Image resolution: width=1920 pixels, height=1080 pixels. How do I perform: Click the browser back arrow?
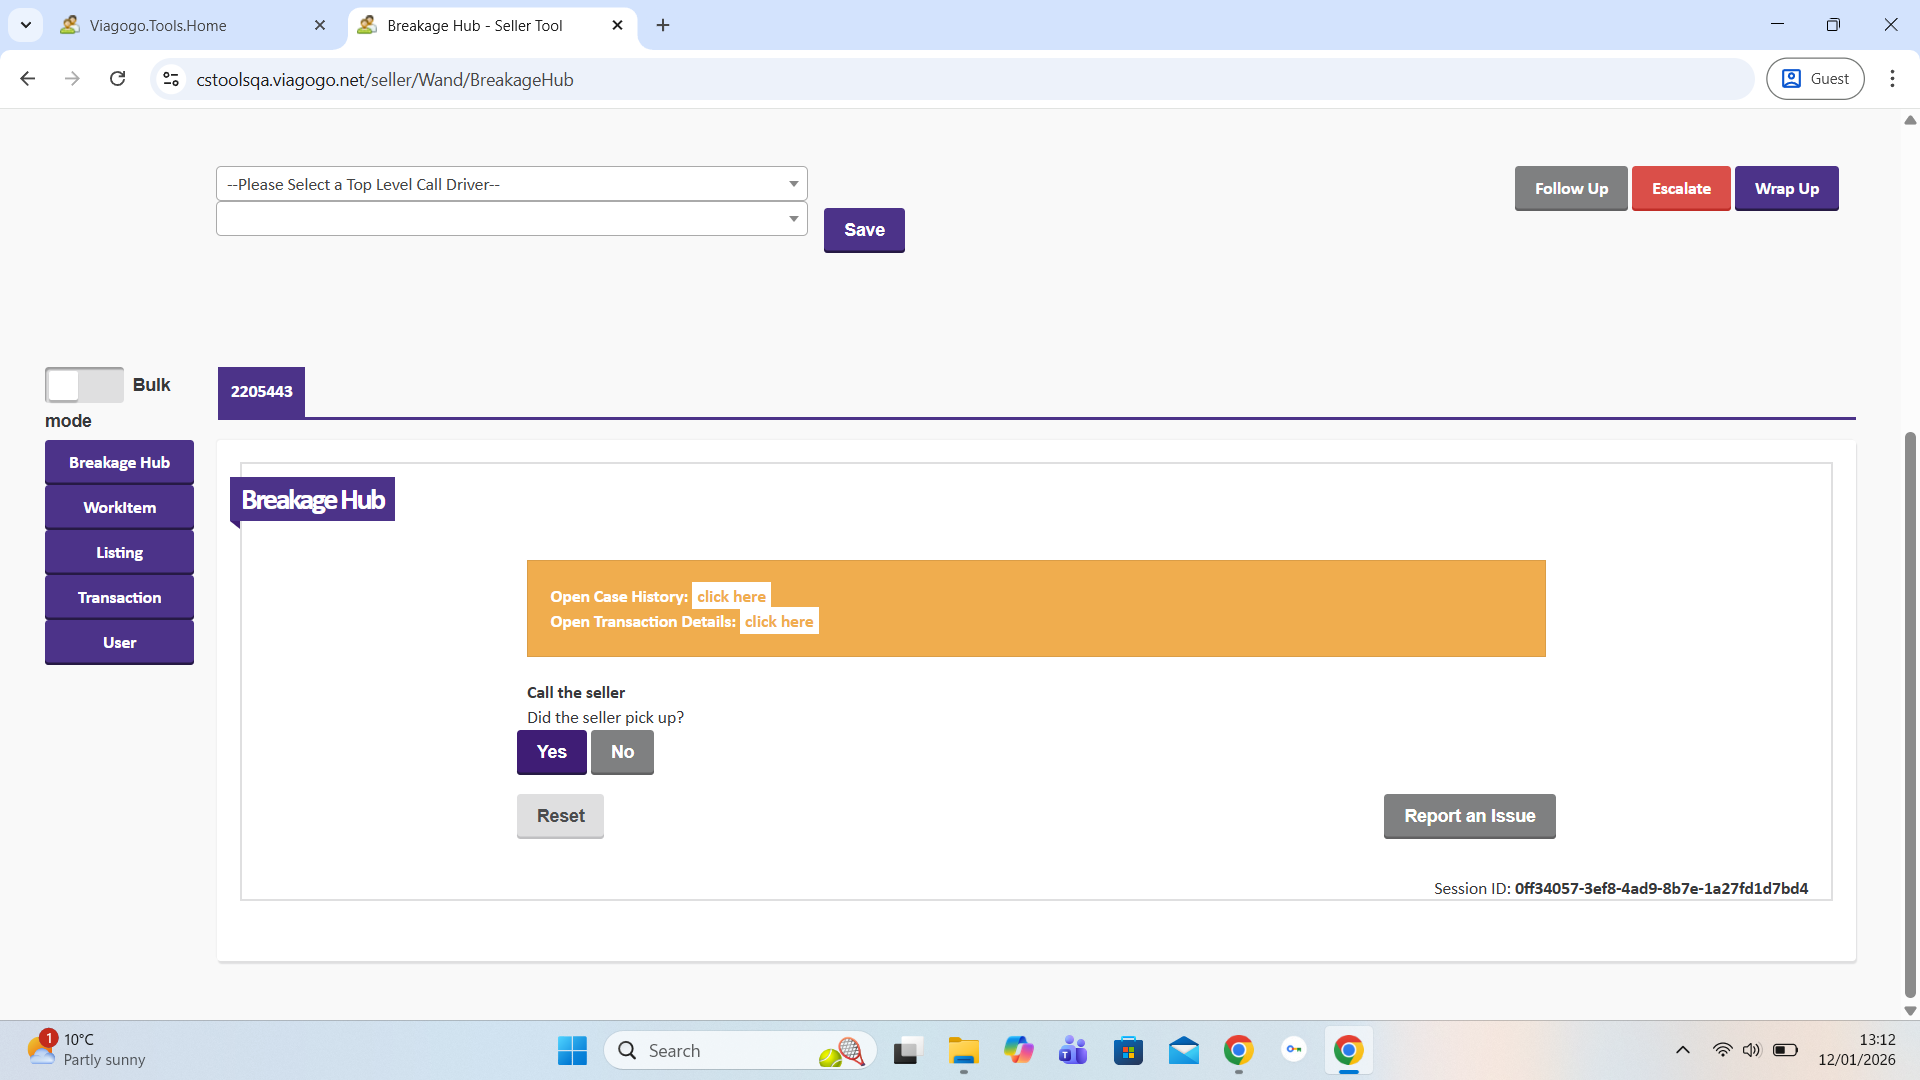pyautogui.click(x=28, y=79)
